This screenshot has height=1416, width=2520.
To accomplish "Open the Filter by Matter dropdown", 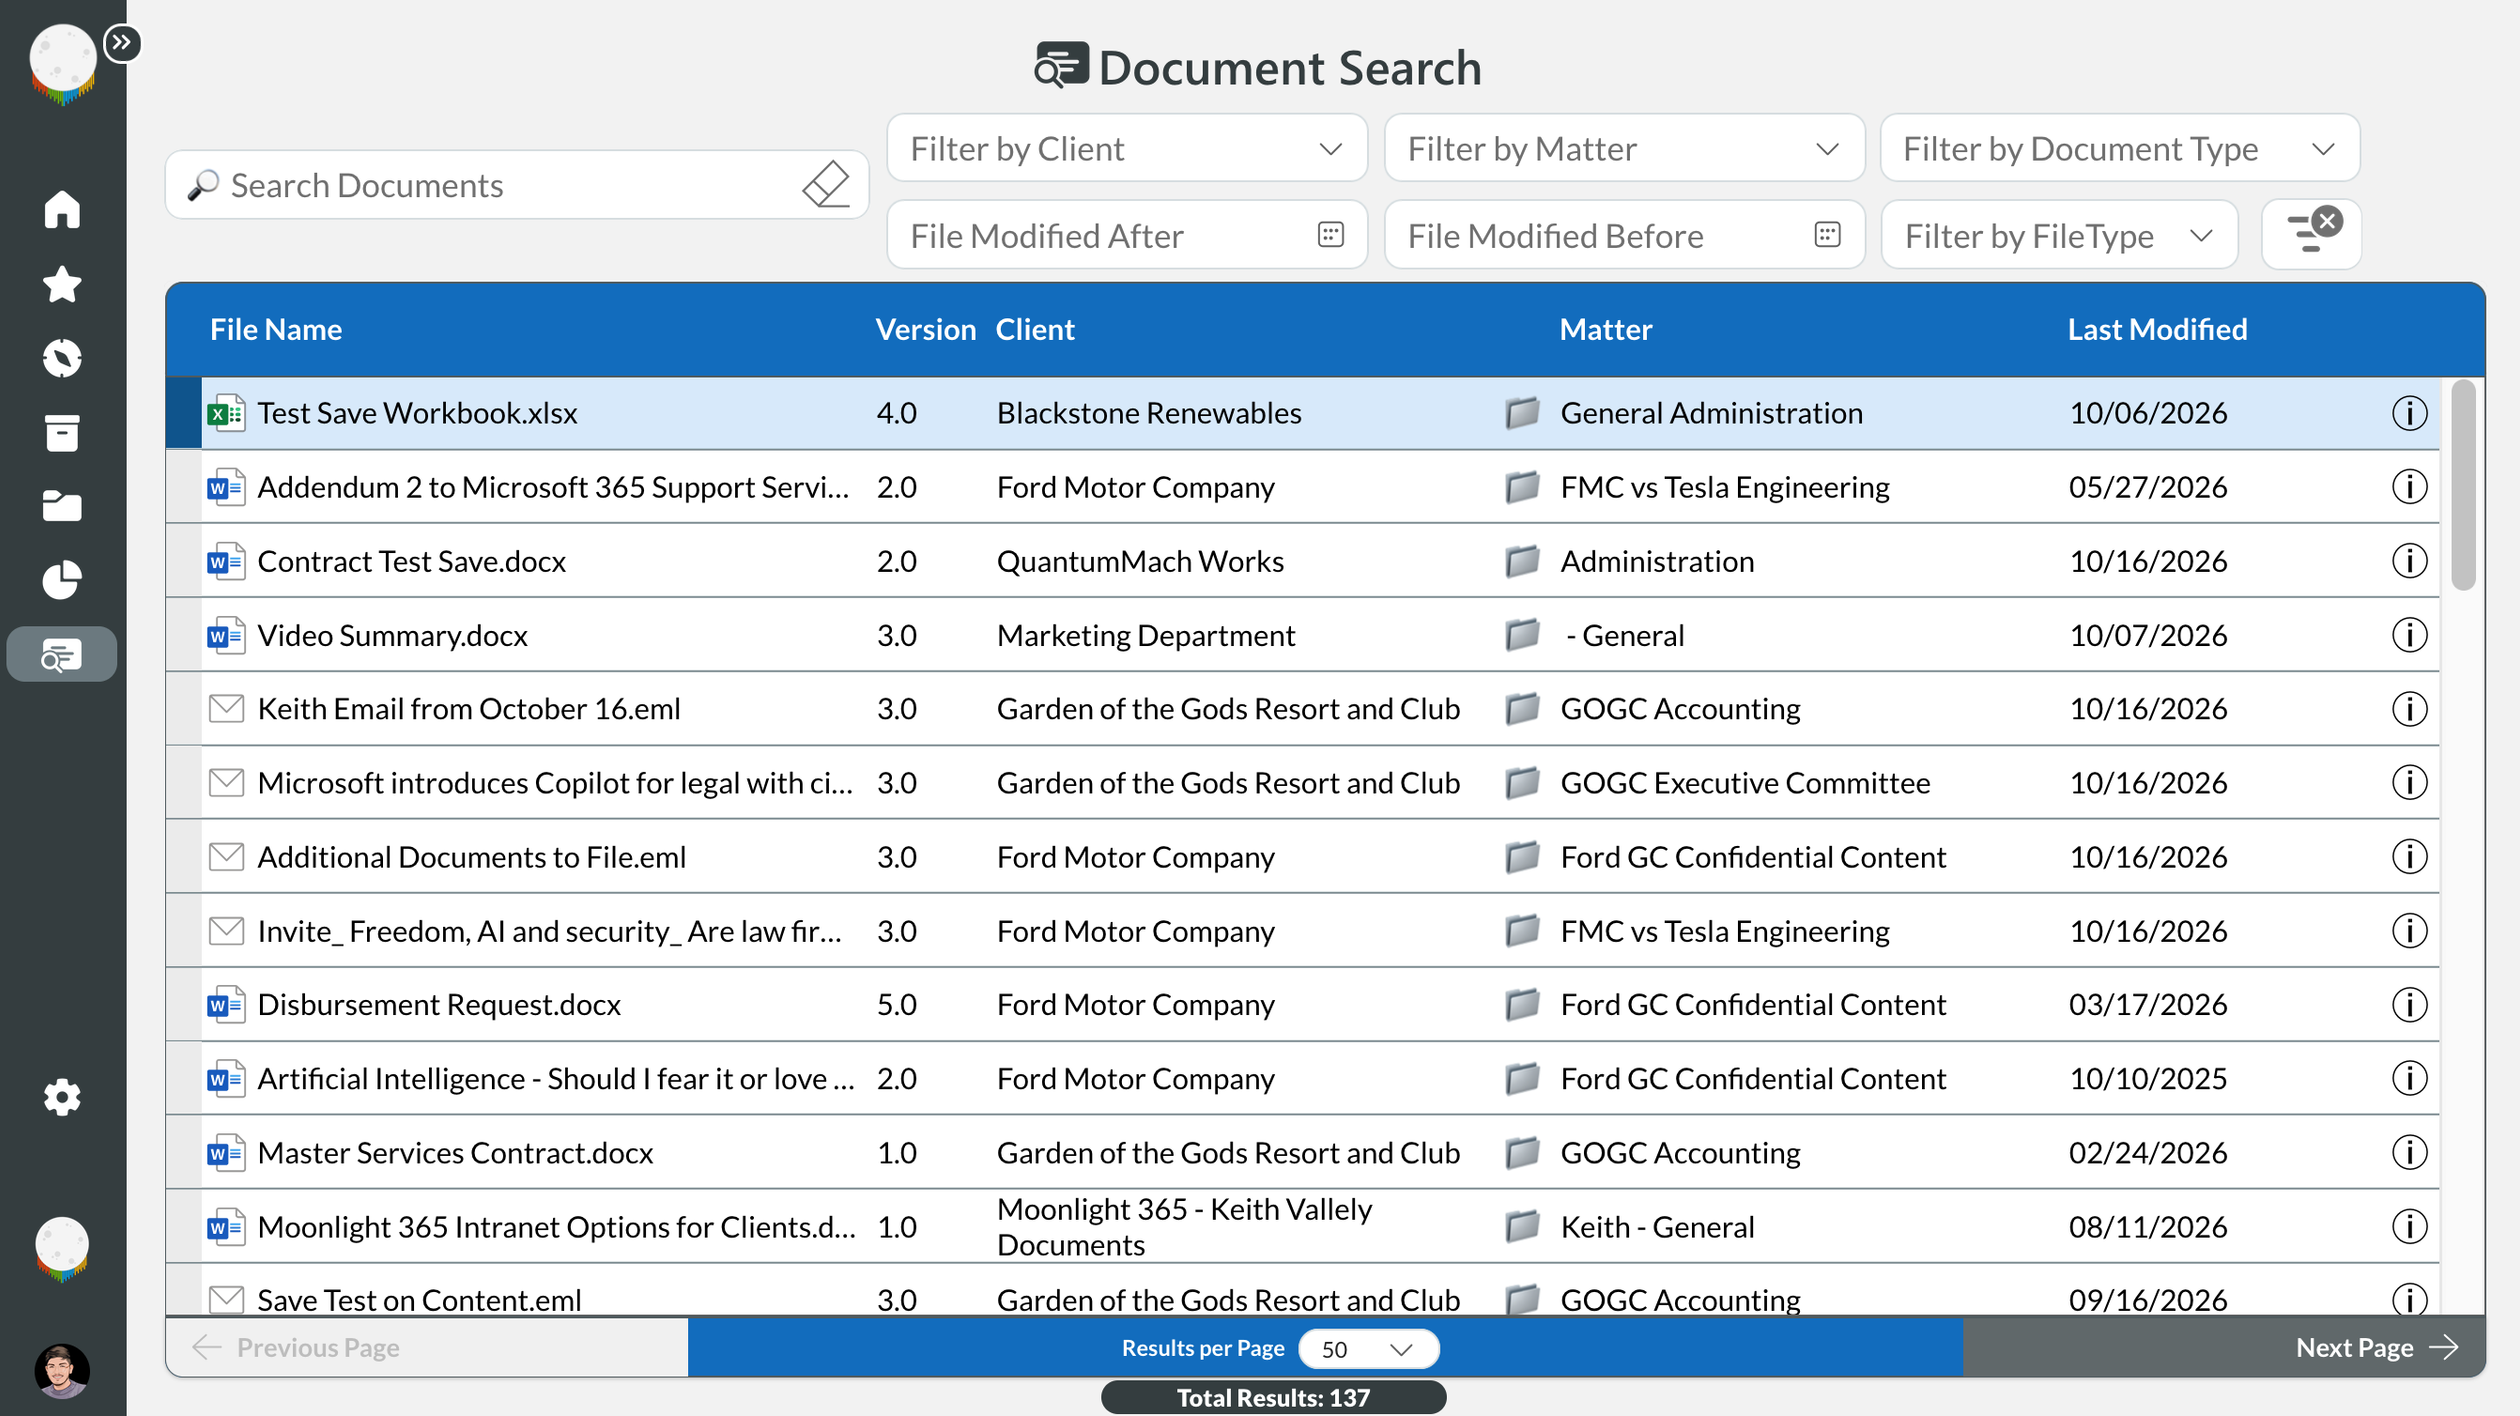I will click(1624, 148).
